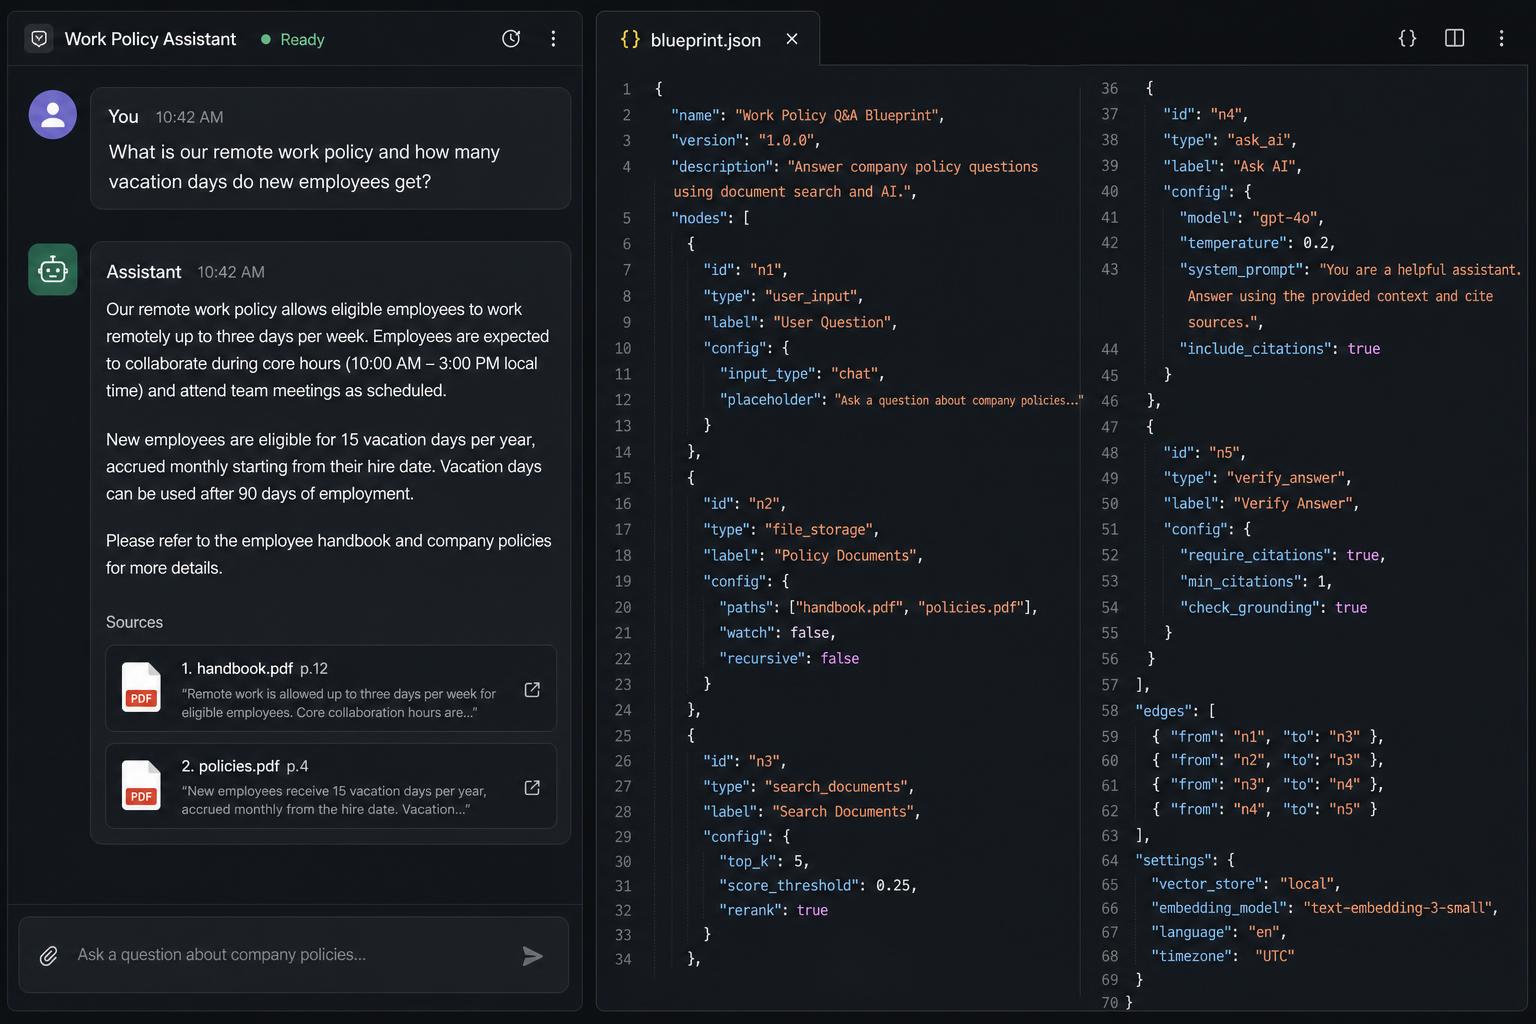Open the chat panel three-dot menu

[x=553, y=39]
